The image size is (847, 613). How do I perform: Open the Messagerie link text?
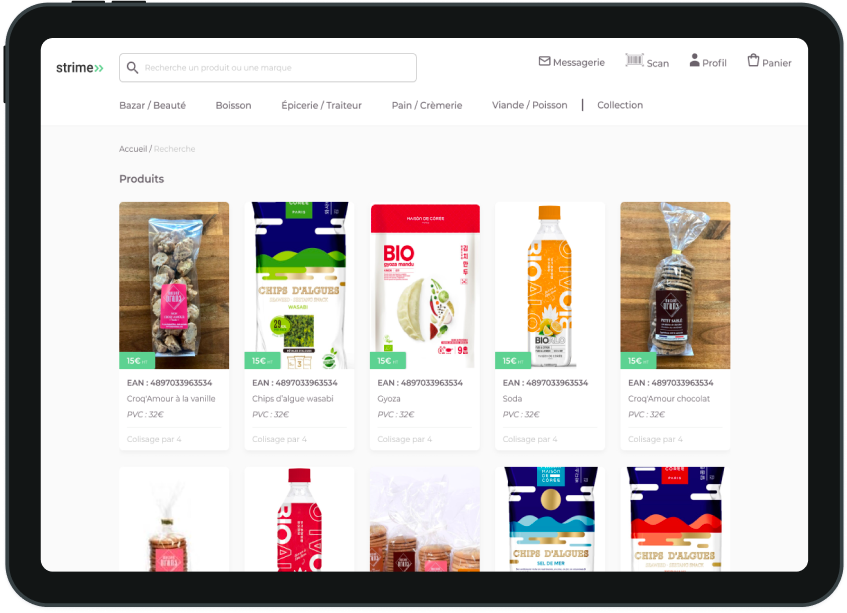click(579, 63)
